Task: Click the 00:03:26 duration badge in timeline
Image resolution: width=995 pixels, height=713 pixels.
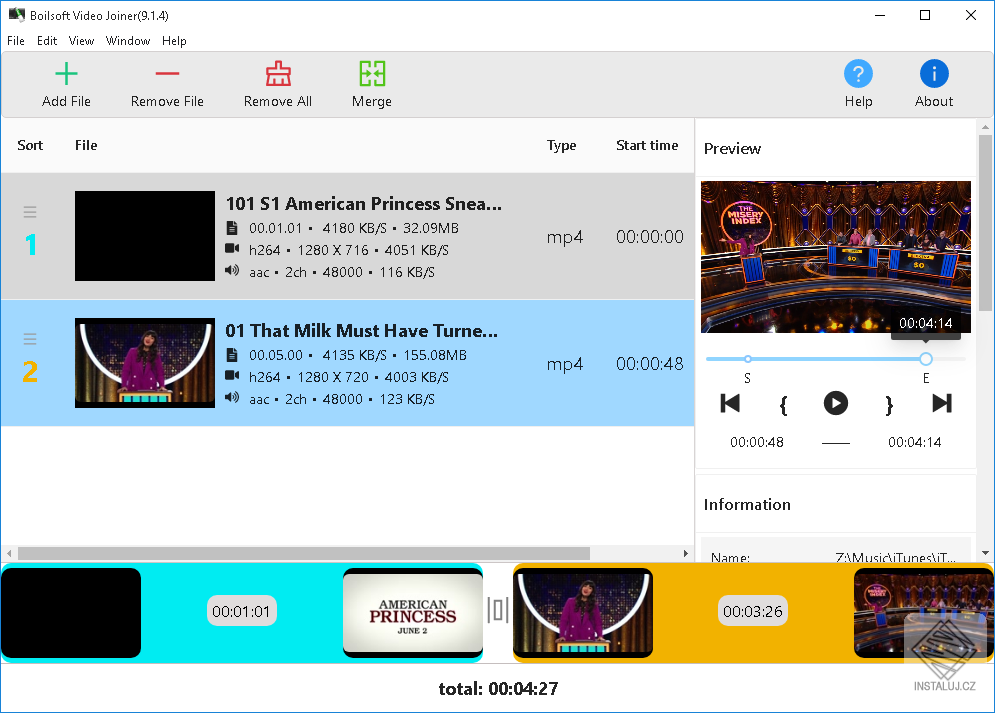Action: (753, 612)
